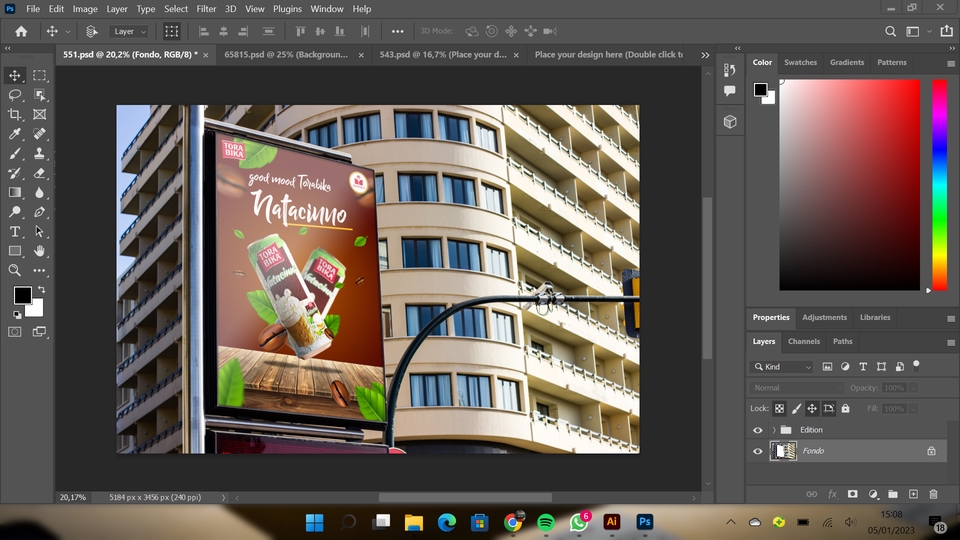This screenshot has width=960, height=540.
Task: Switch to 65815.psd document tab
Action: 286,54
